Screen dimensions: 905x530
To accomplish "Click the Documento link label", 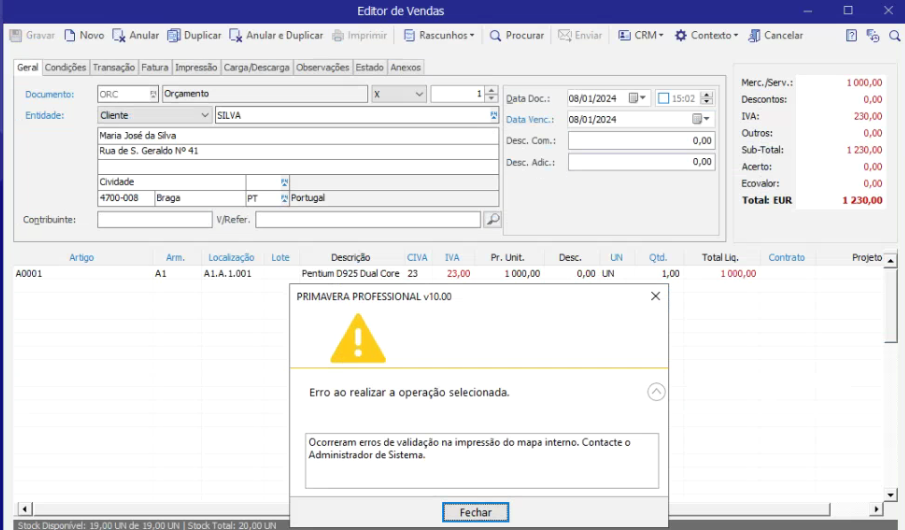I will [50, 94].
